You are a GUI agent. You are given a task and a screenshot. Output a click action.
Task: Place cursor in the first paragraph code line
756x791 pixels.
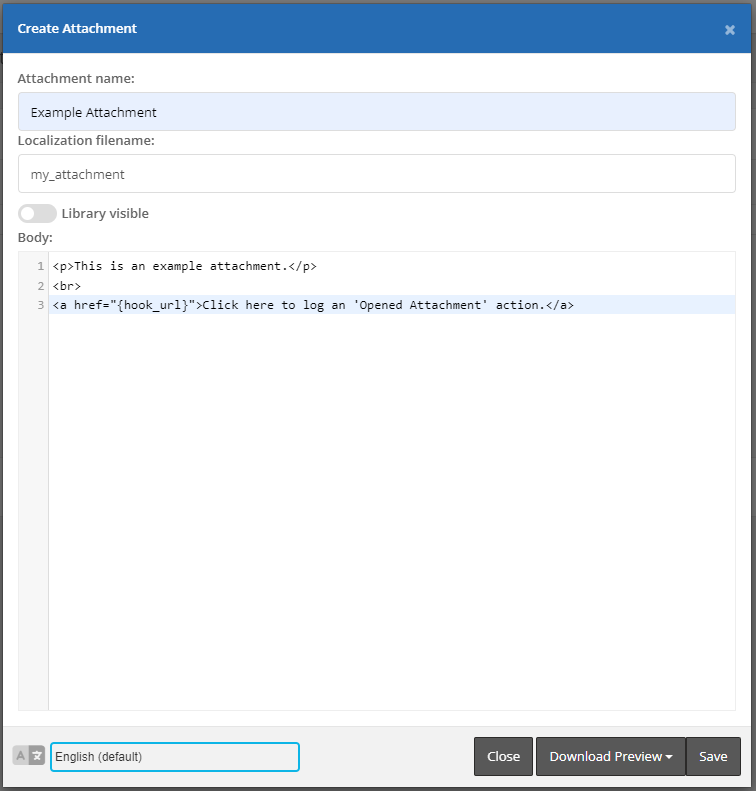click(x=185, y=266)
